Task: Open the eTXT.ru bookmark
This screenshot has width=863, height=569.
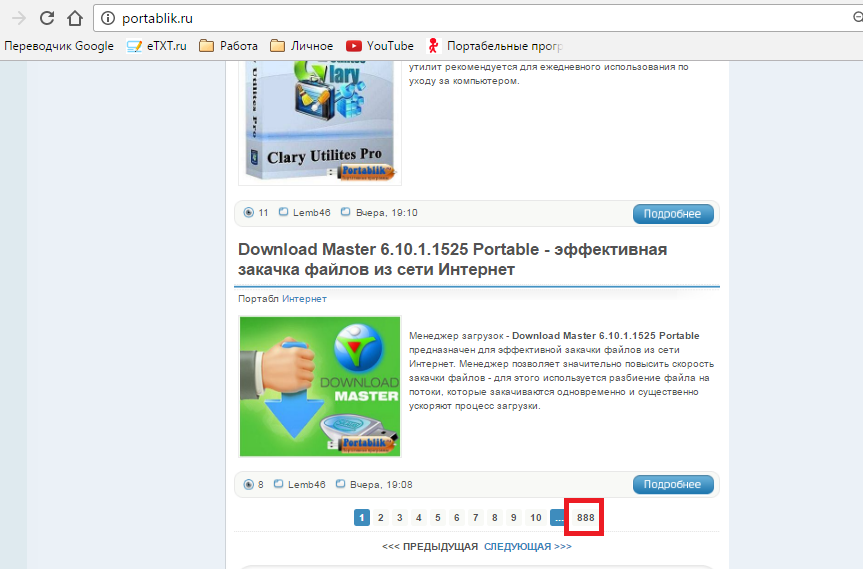Action: (x=157, y=46)
